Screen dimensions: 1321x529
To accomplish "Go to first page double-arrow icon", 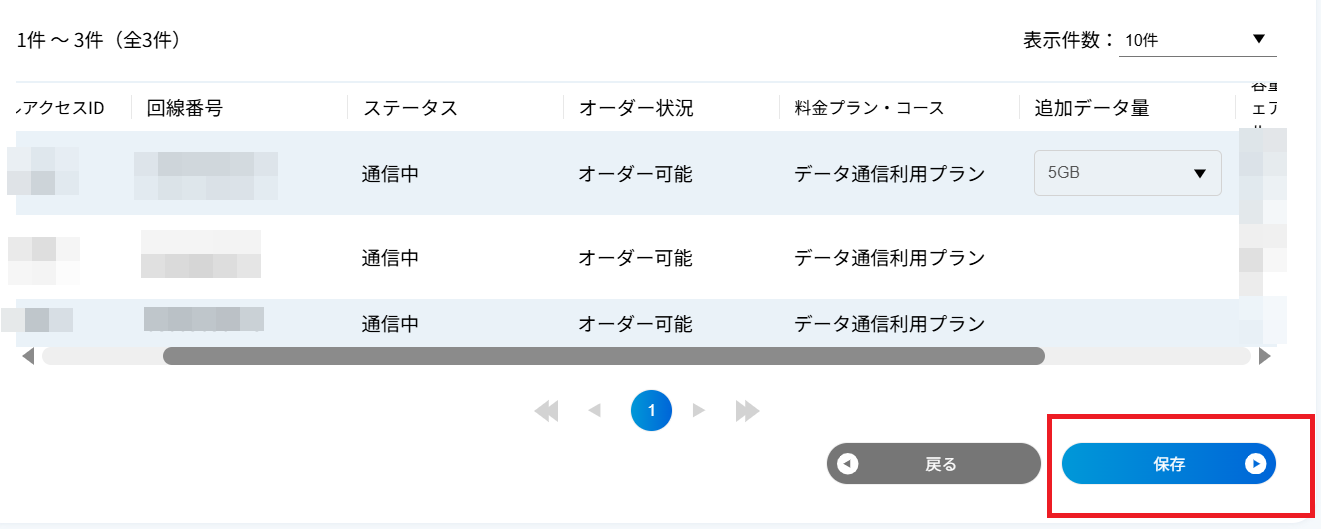I will [546, 410].
